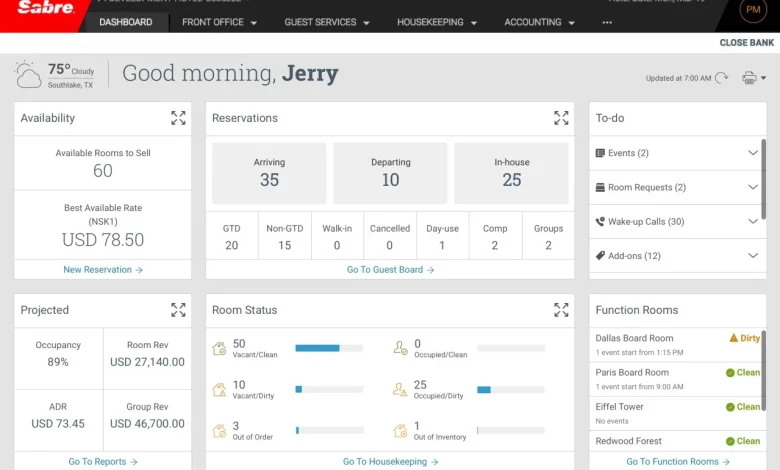Click the To-do panel scrollbar
780x470 pixels.
pos(764,179)
